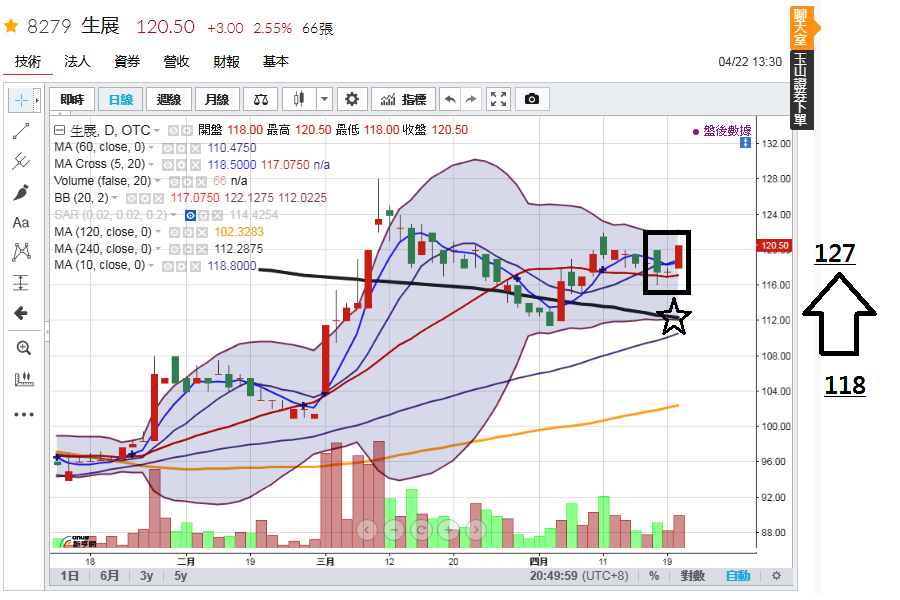Open the 資券 tab

127,61
